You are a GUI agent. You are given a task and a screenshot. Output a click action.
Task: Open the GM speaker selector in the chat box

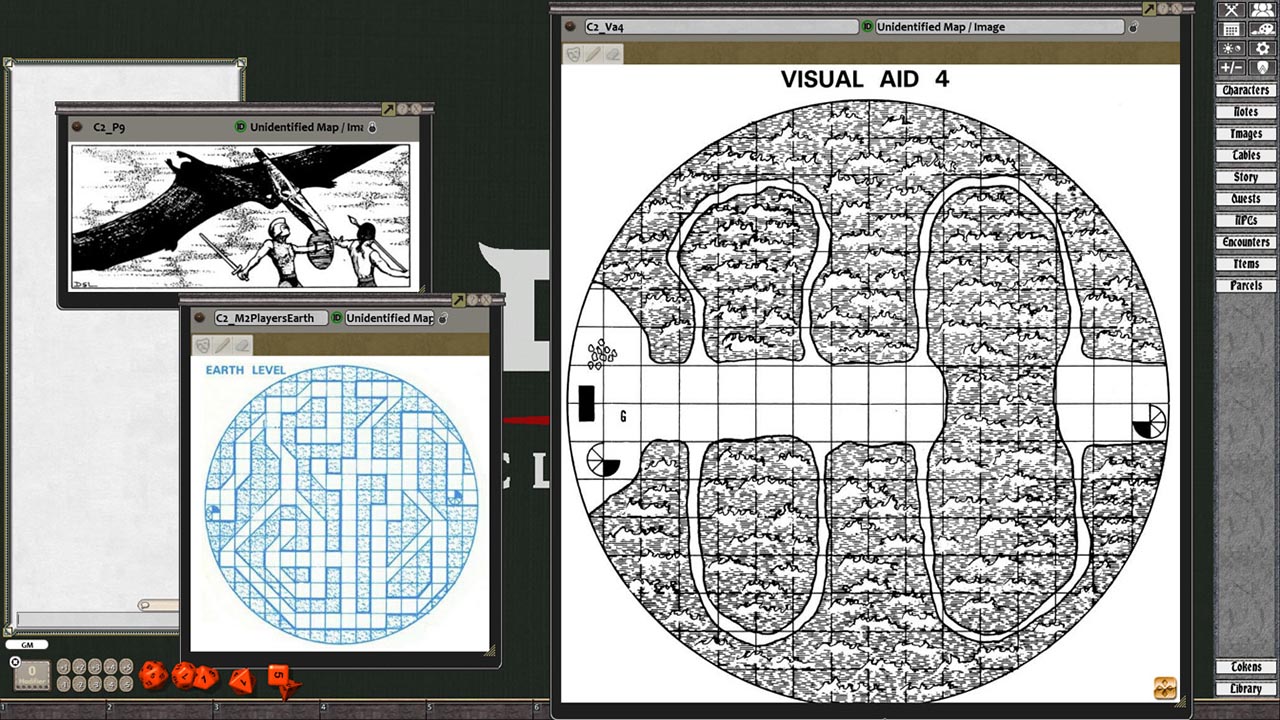[27, 645]
